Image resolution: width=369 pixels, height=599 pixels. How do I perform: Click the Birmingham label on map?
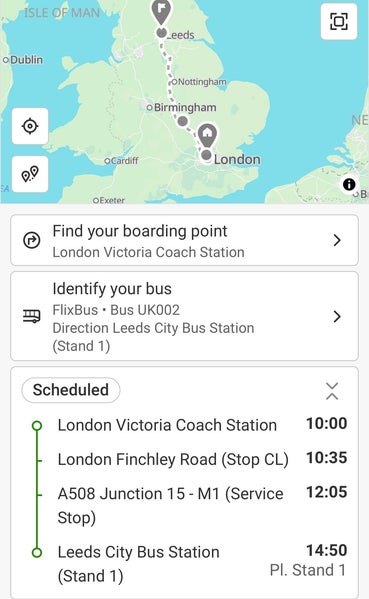[x=185, y=108]
